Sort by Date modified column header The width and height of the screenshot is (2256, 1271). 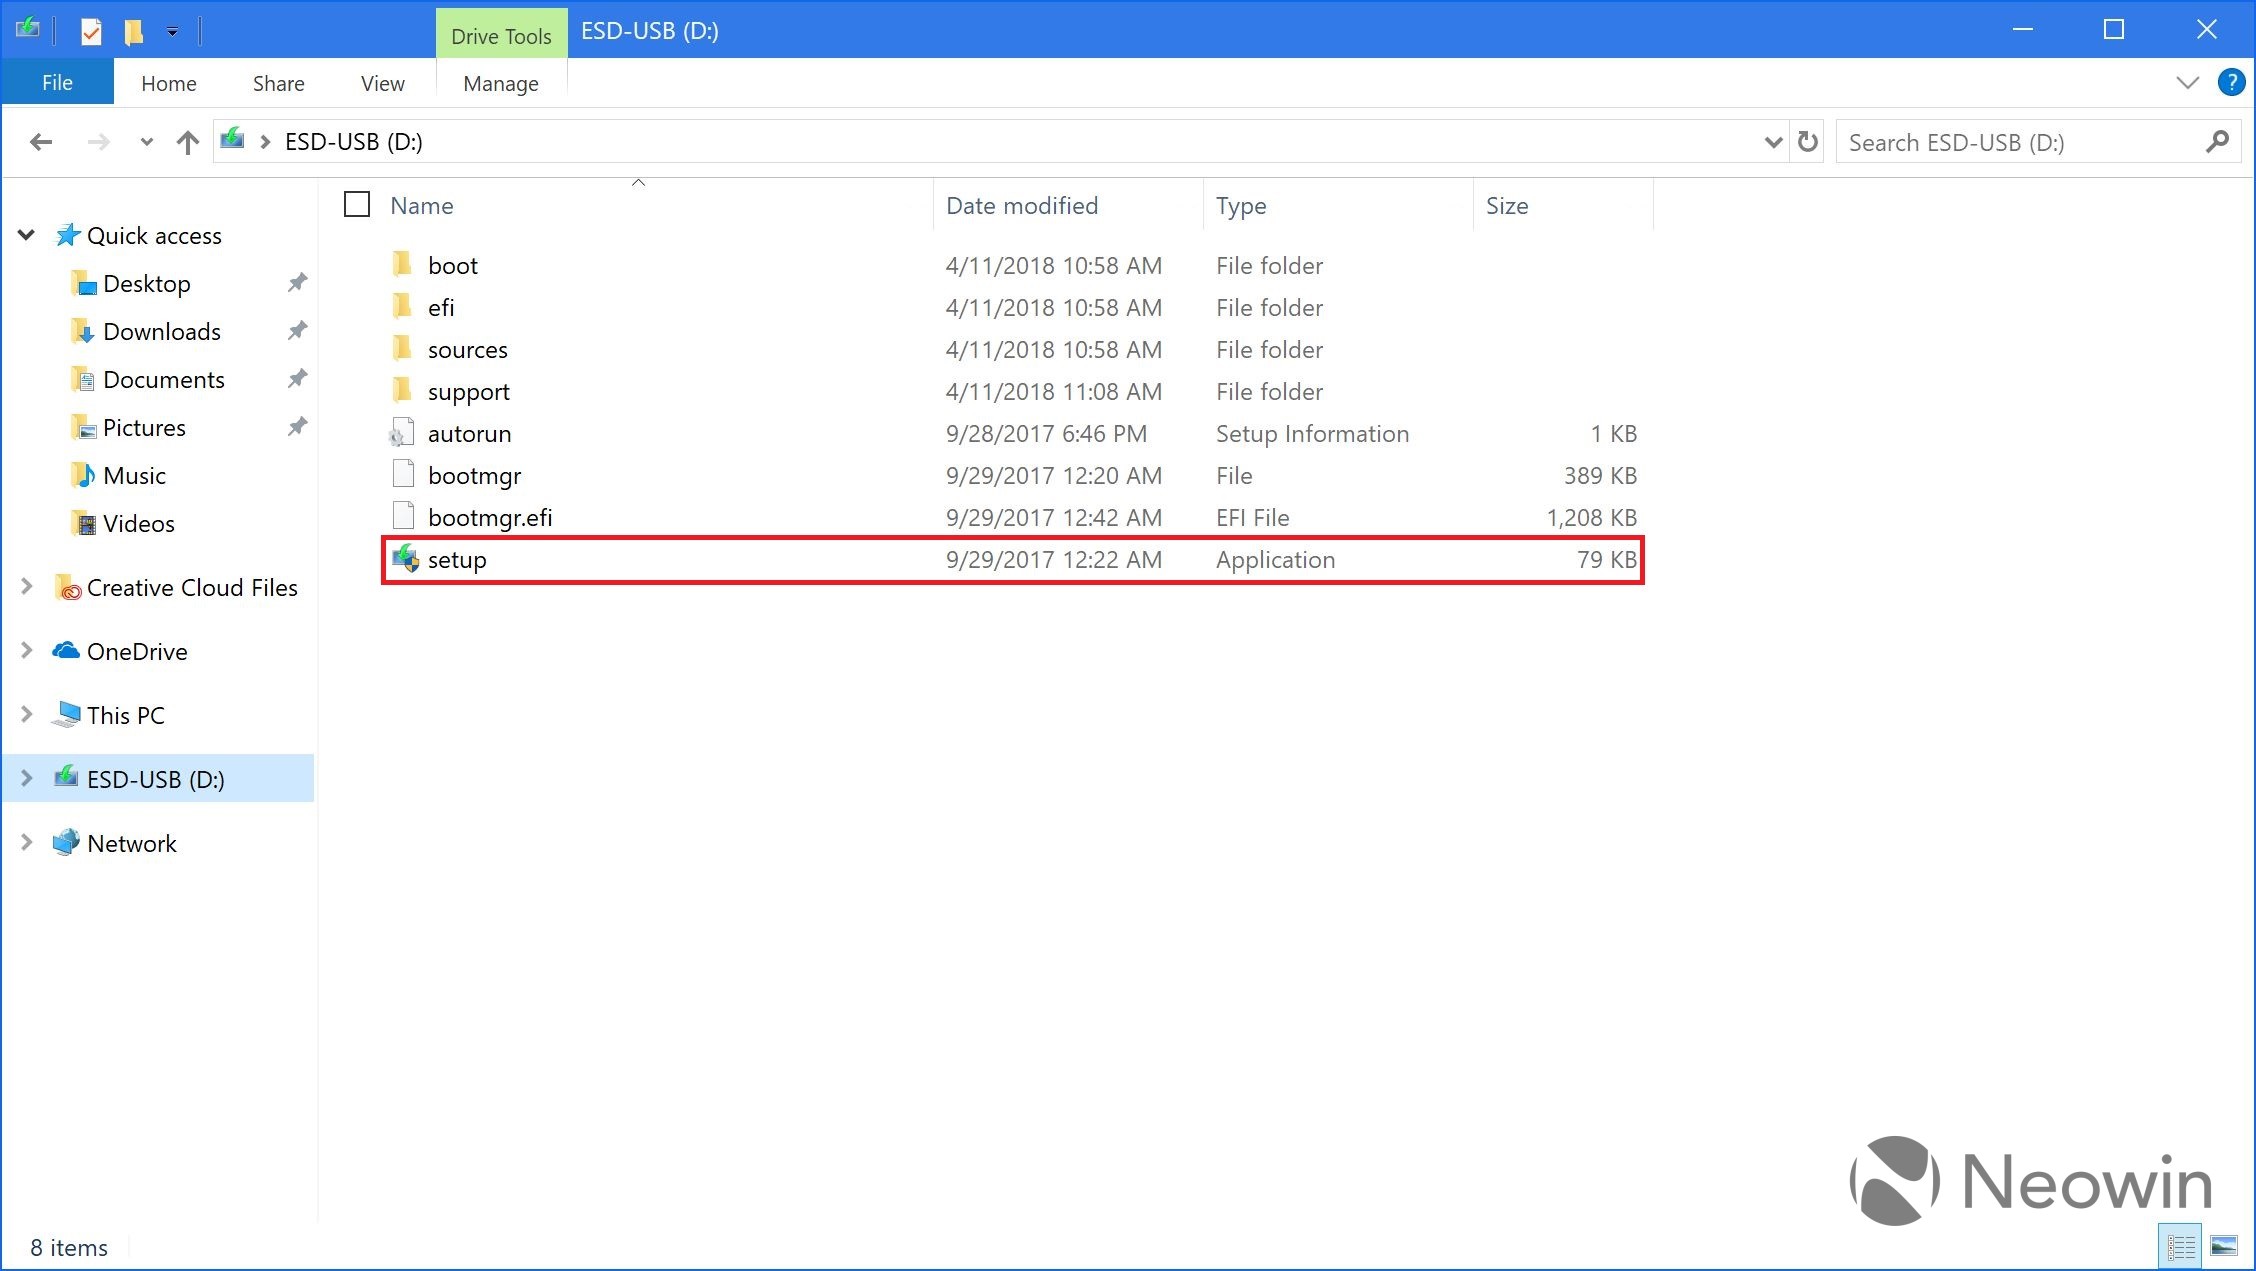pyautogui.click(x=1022, y=205)
